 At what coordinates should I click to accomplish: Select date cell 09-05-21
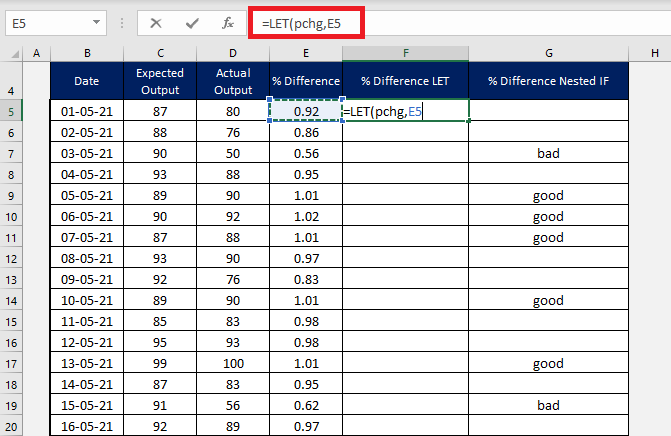[87, 279]
